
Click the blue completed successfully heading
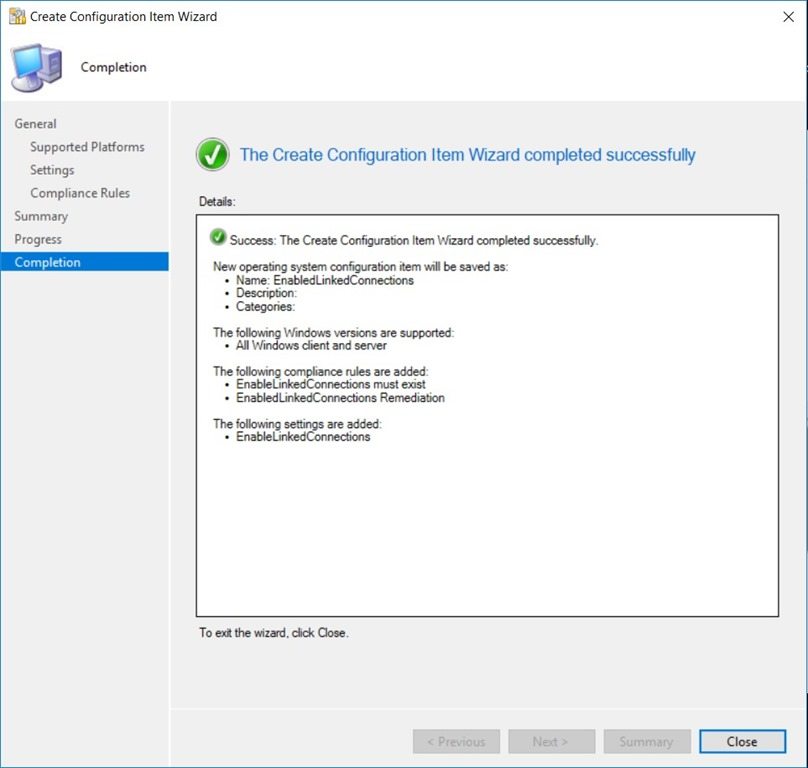point(468,155)
